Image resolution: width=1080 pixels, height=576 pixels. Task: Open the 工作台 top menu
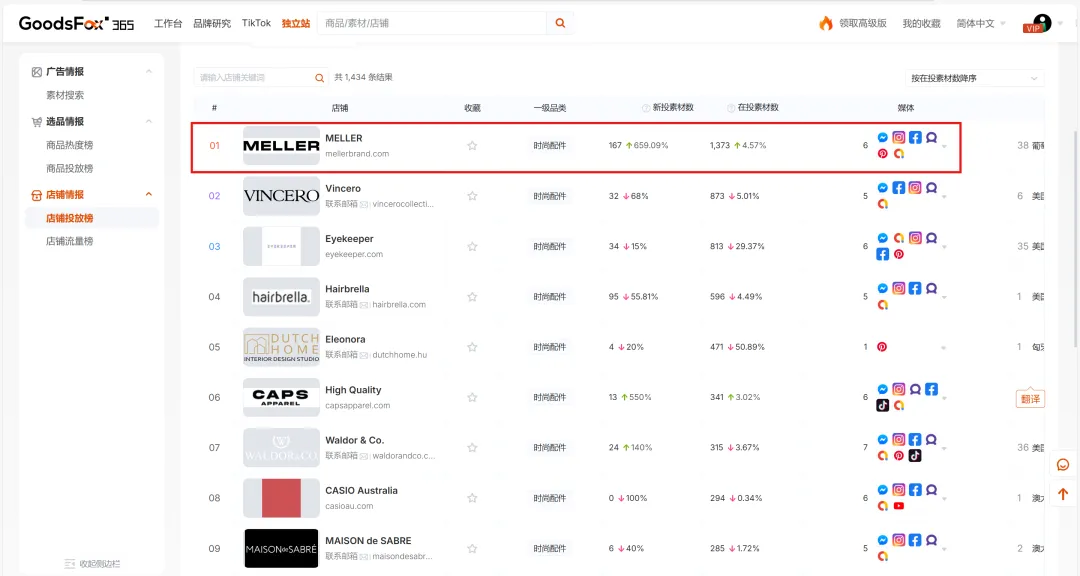pos(168,23)
